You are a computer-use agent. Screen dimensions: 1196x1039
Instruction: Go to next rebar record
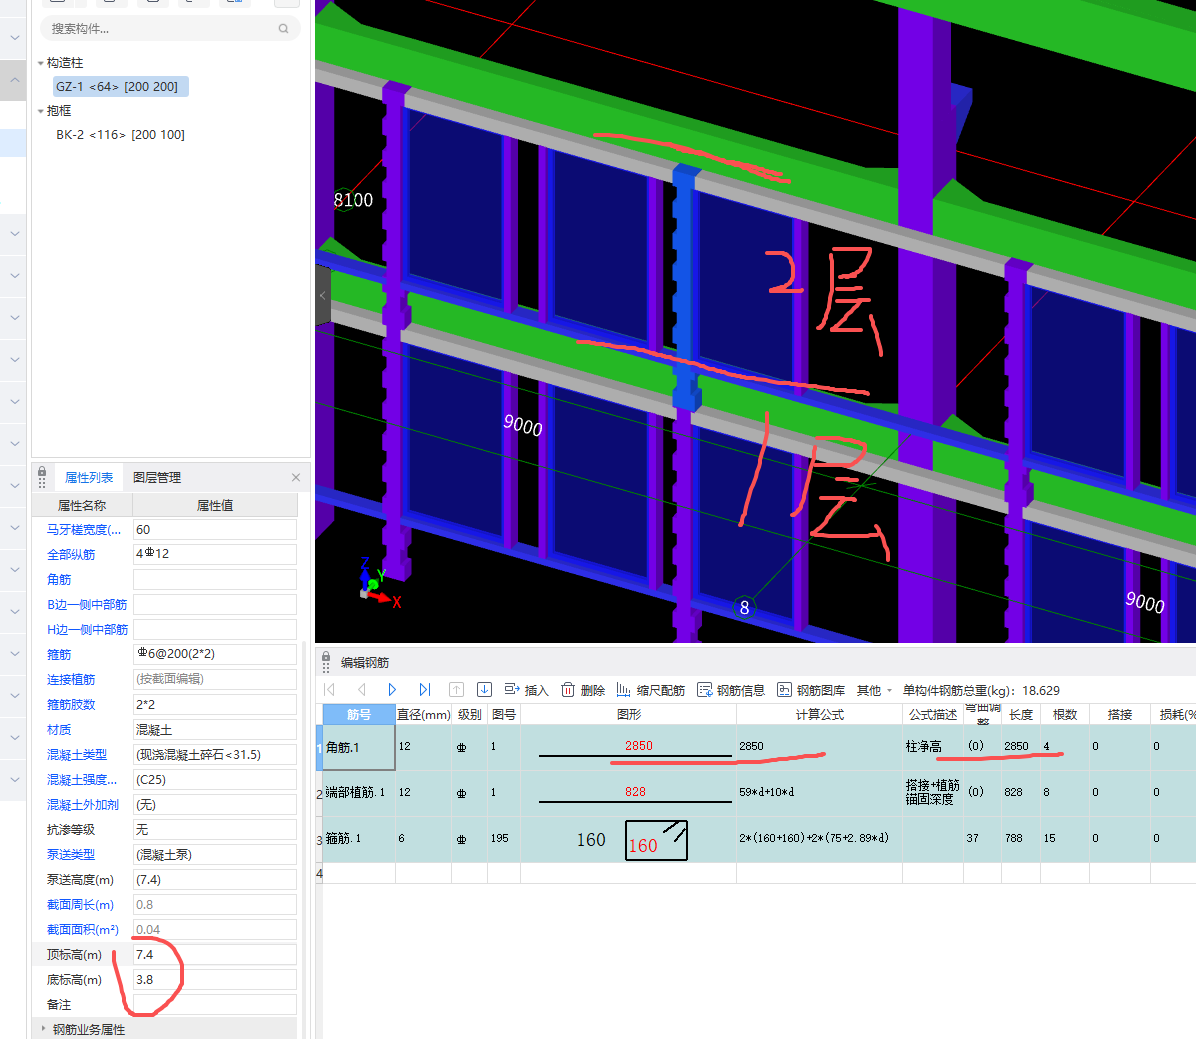392,690
